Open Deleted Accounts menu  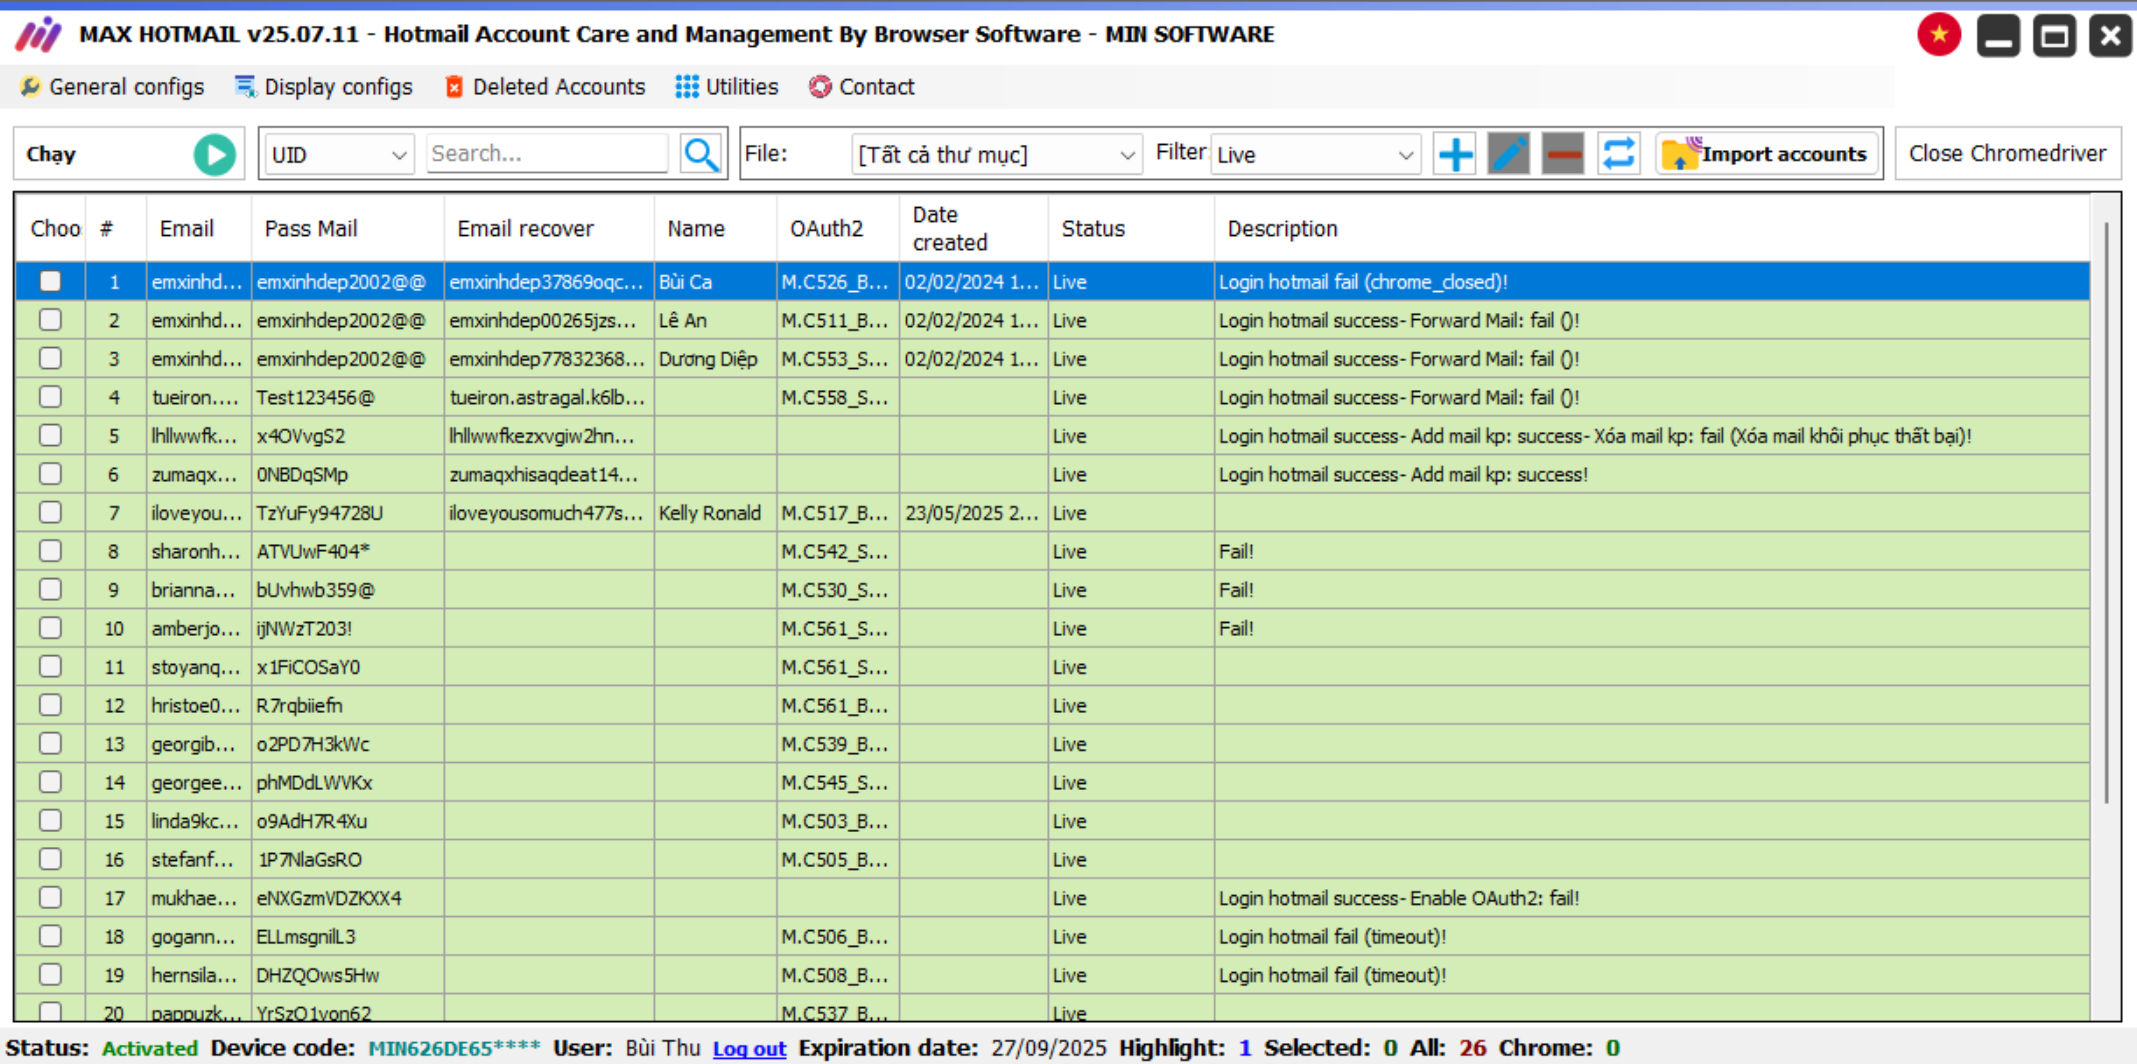click(x=545, y=87)
